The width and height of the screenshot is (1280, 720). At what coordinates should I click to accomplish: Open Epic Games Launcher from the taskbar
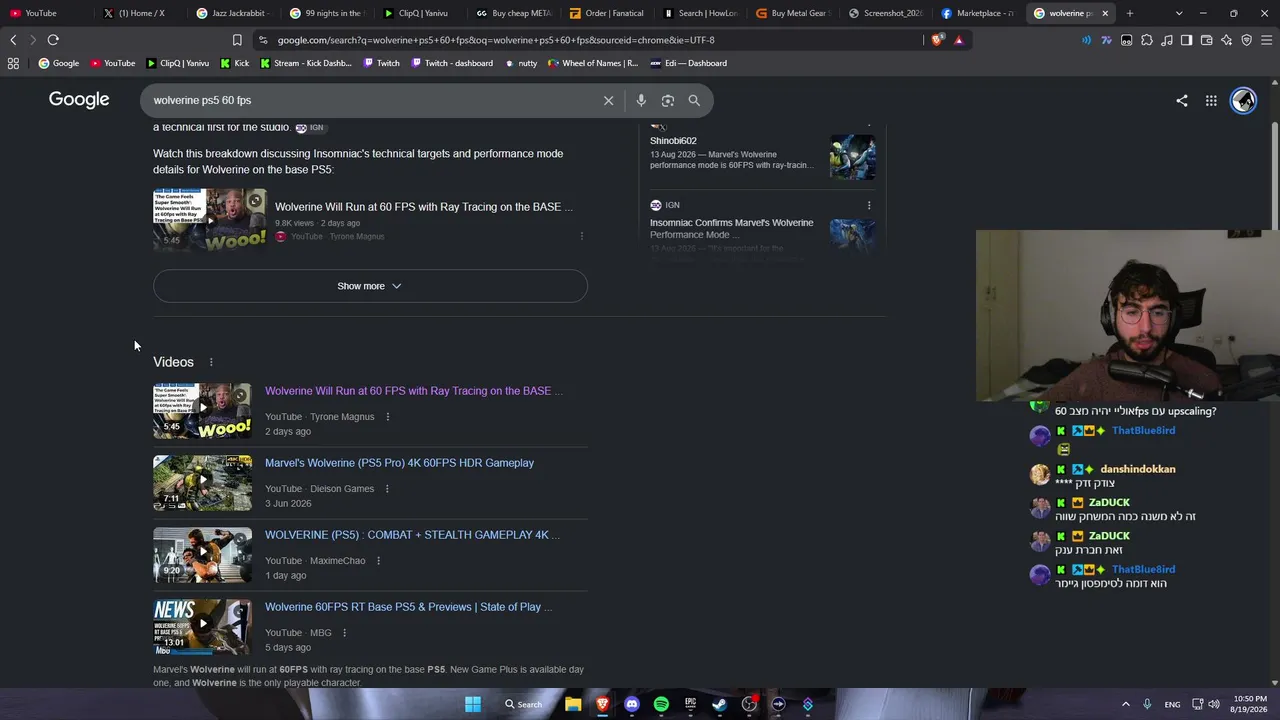[690, 704]
